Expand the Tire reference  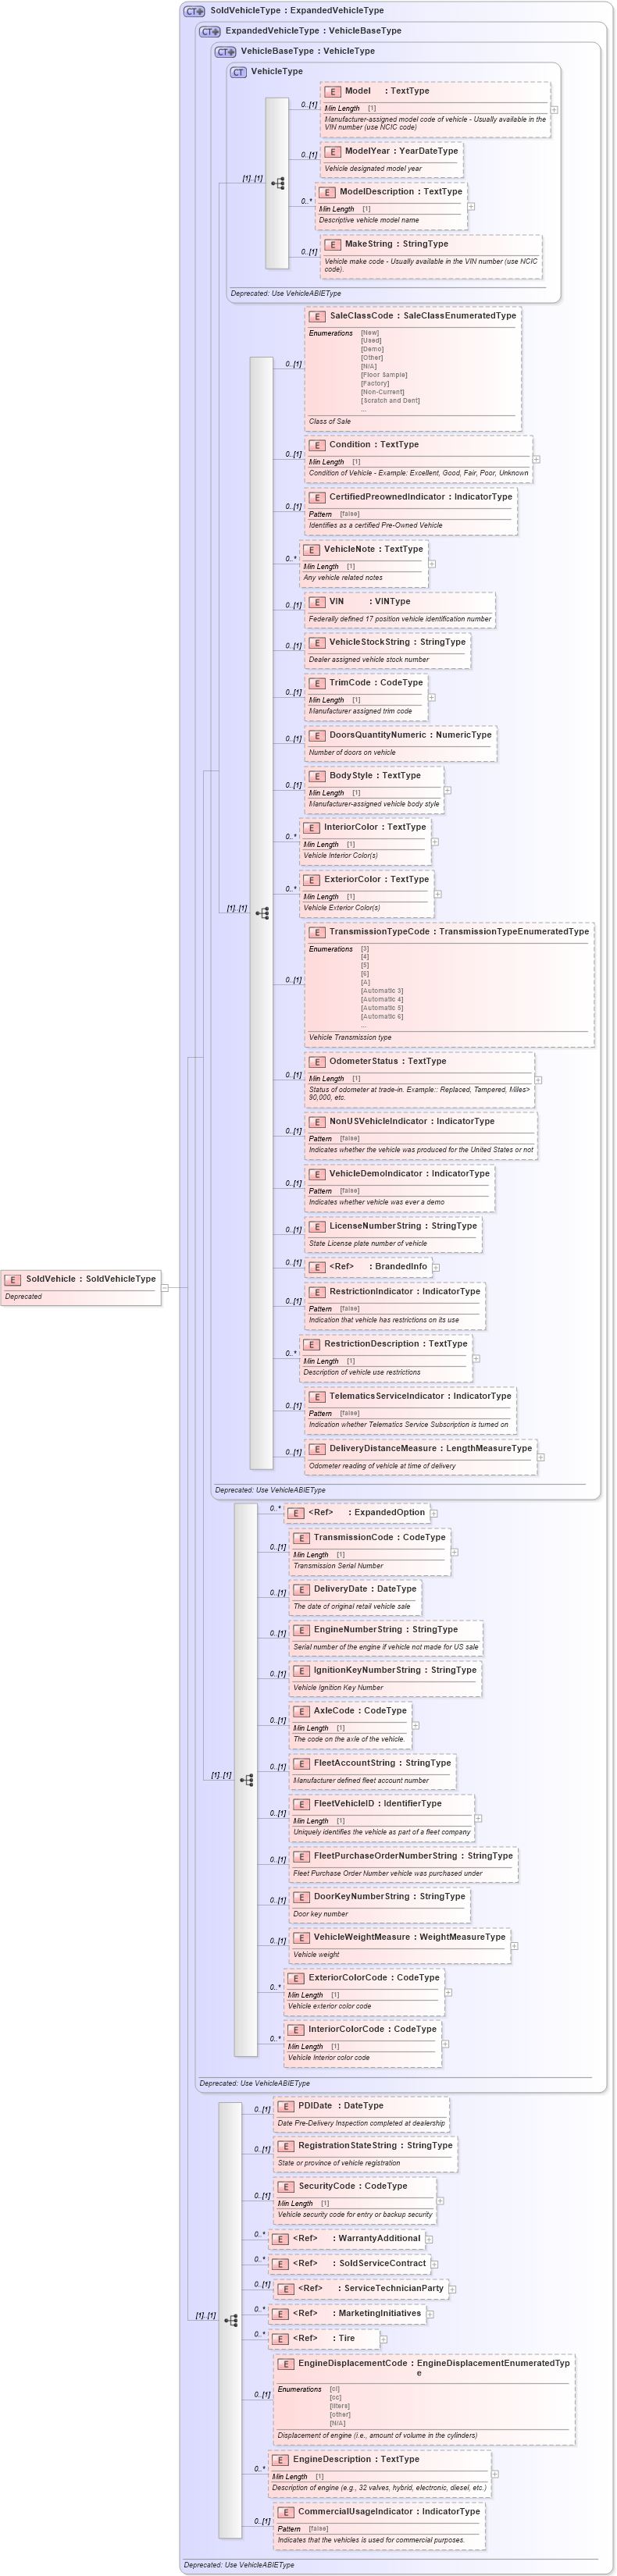coord(384,2339)
